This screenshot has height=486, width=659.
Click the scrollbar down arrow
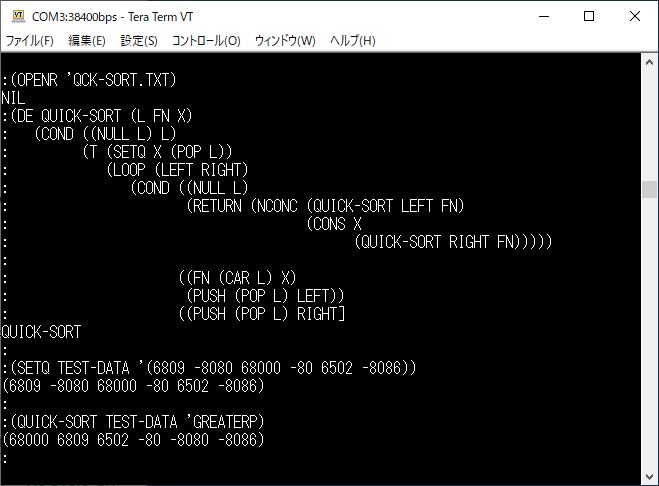pos(649,477)
